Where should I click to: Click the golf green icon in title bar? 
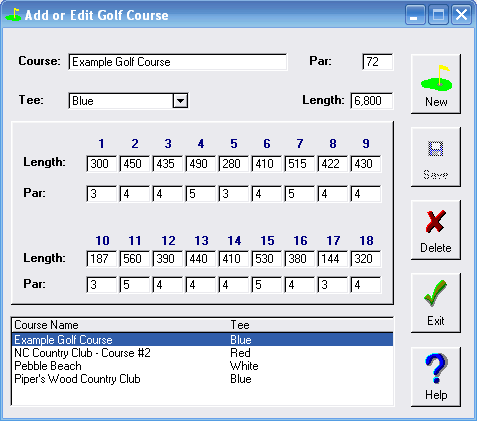coord(14,15)
